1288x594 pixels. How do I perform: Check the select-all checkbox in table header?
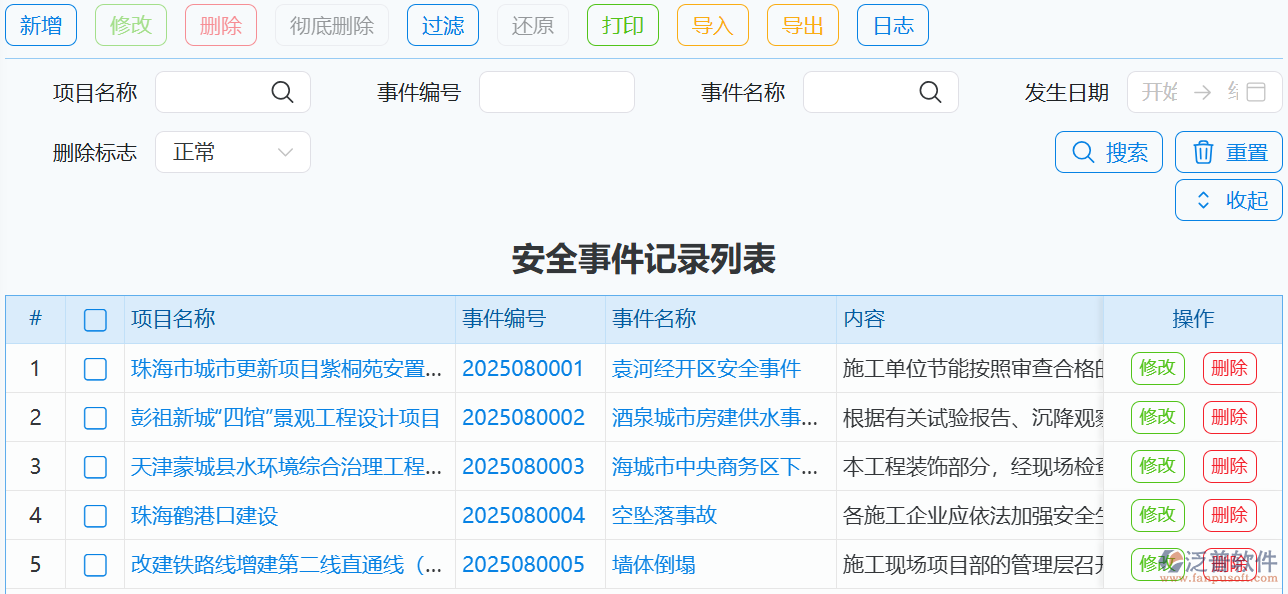click(x=95, y=319)
